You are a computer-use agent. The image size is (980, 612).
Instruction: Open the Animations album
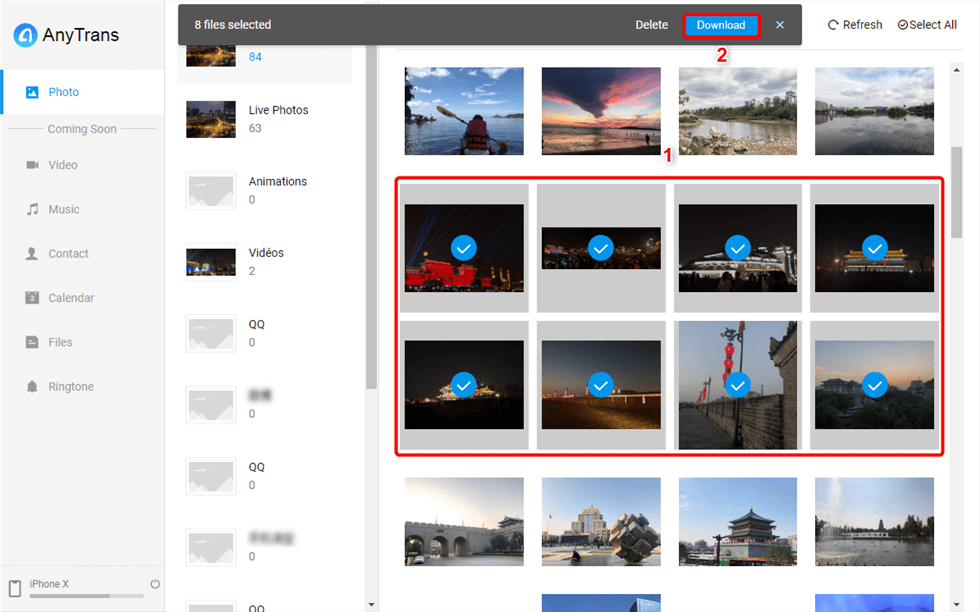[266, 191]
